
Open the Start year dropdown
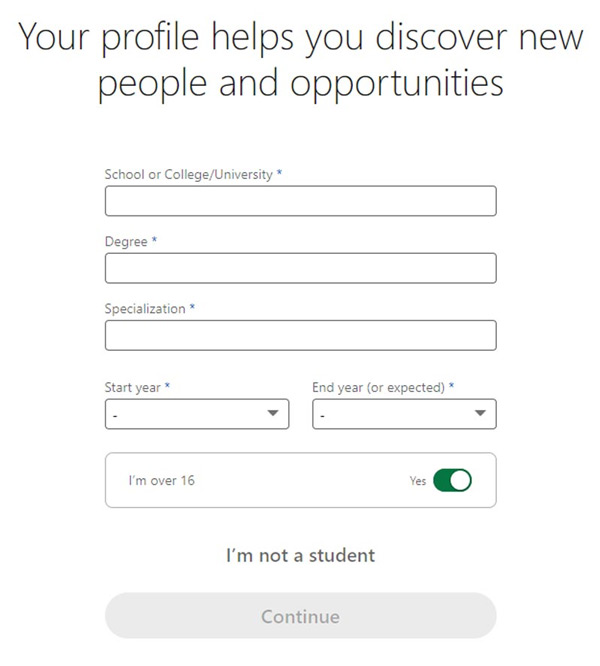[196, 414]
